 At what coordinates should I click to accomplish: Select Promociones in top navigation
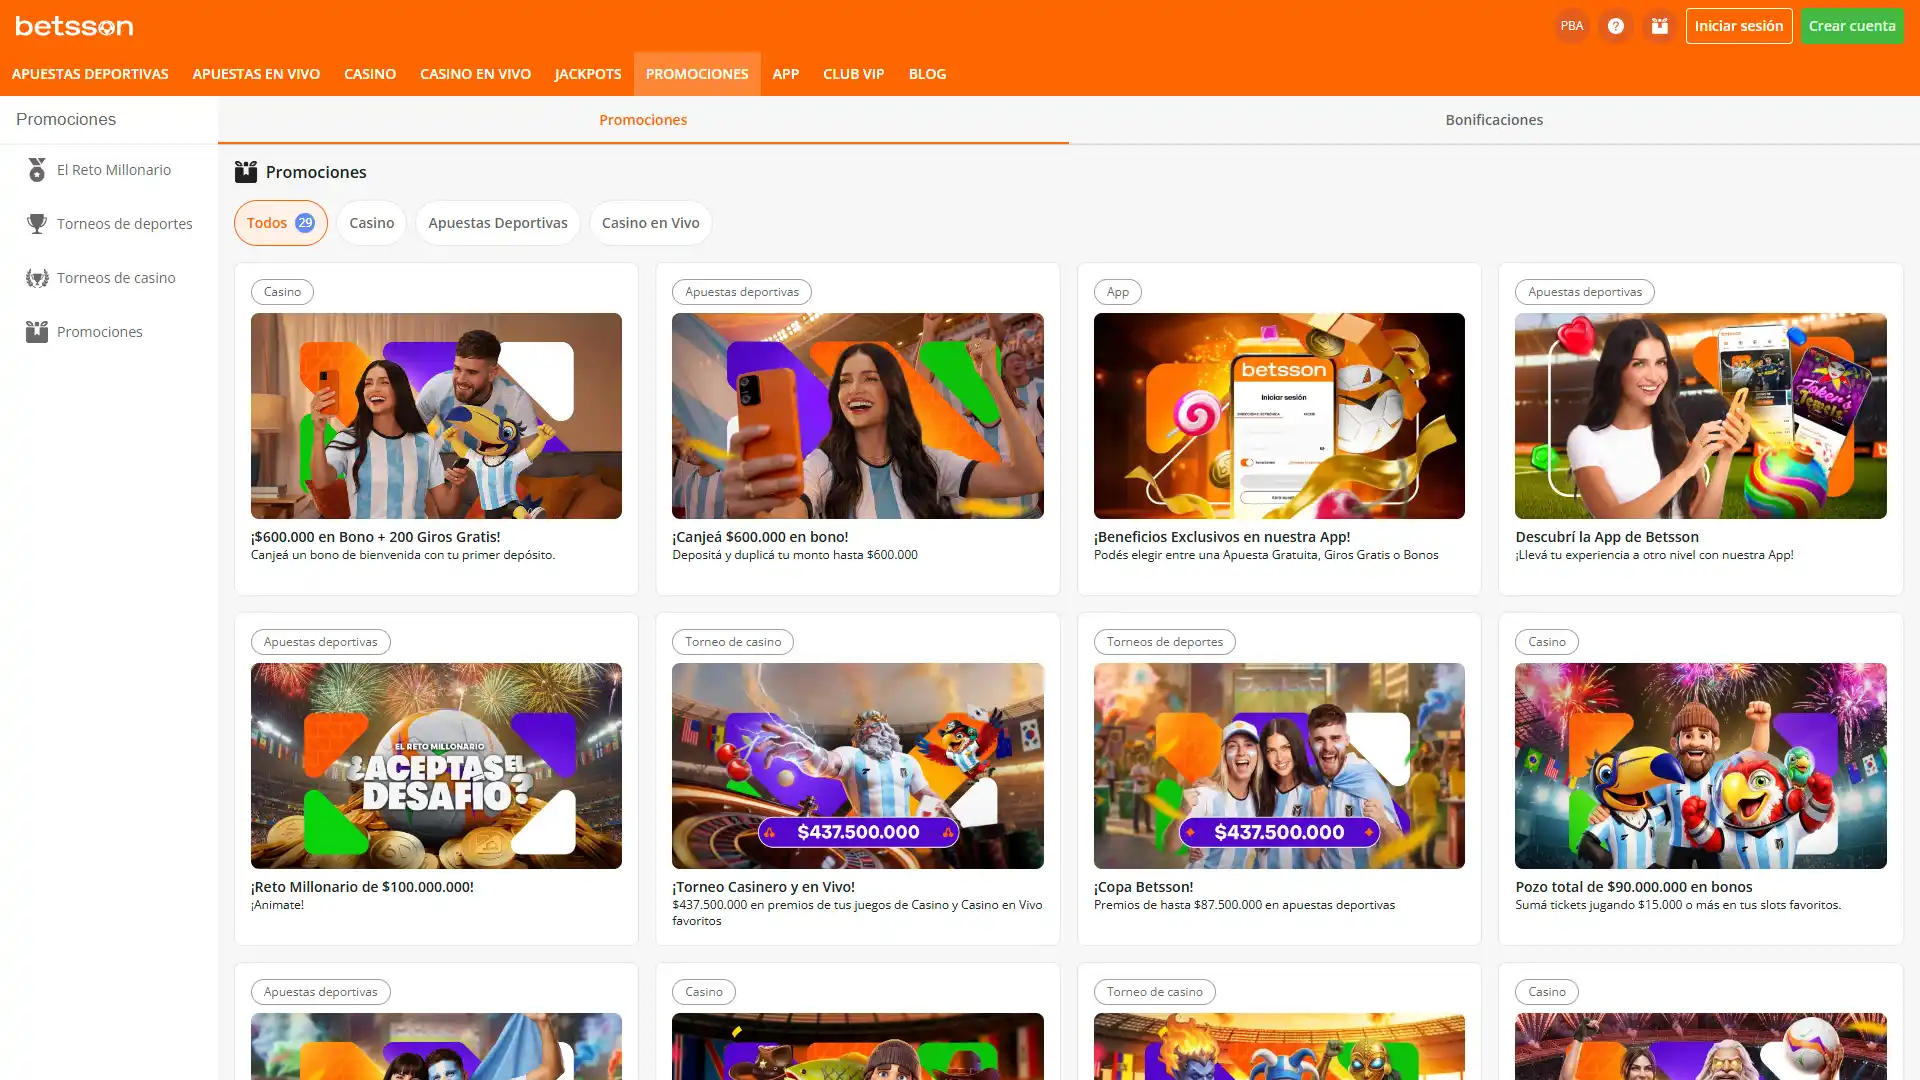[x=697, y=74]
